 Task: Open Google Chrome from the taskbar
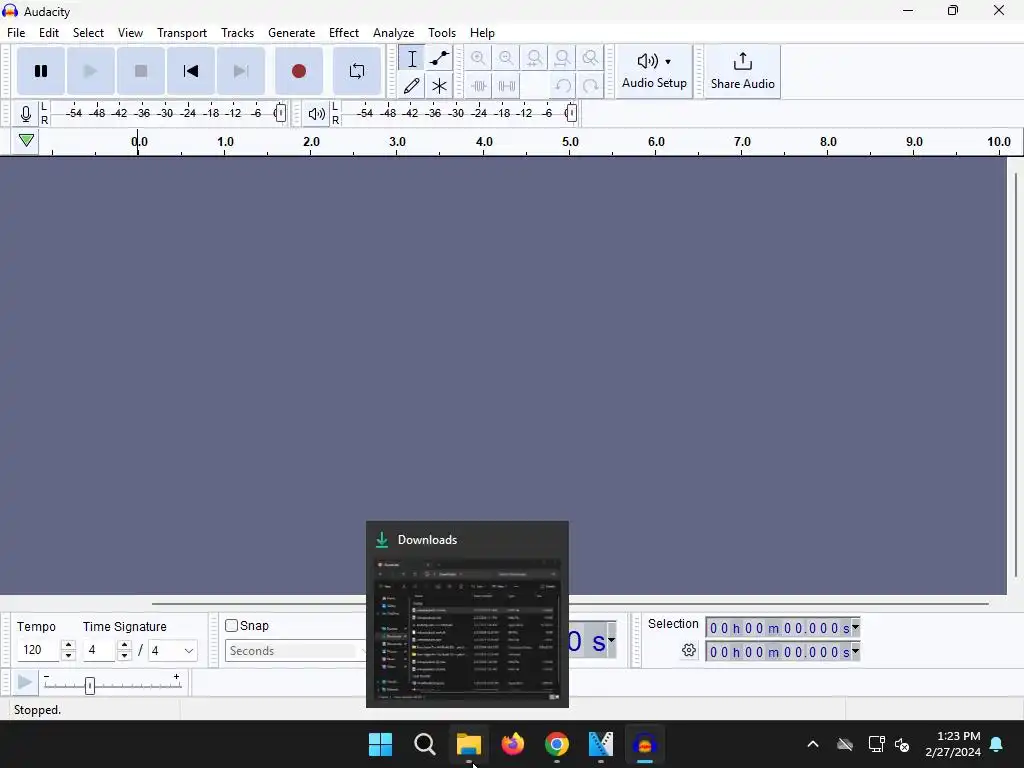(x=556, y=744)
